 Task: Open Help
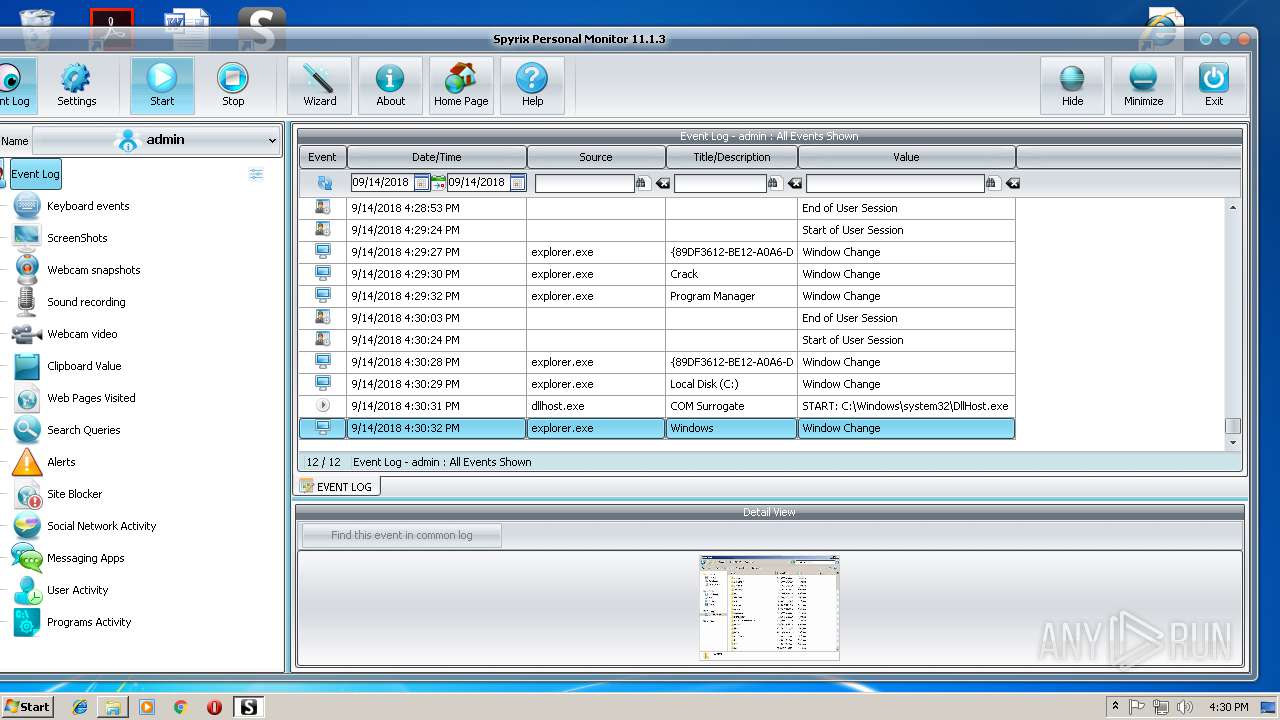(532, 85)
